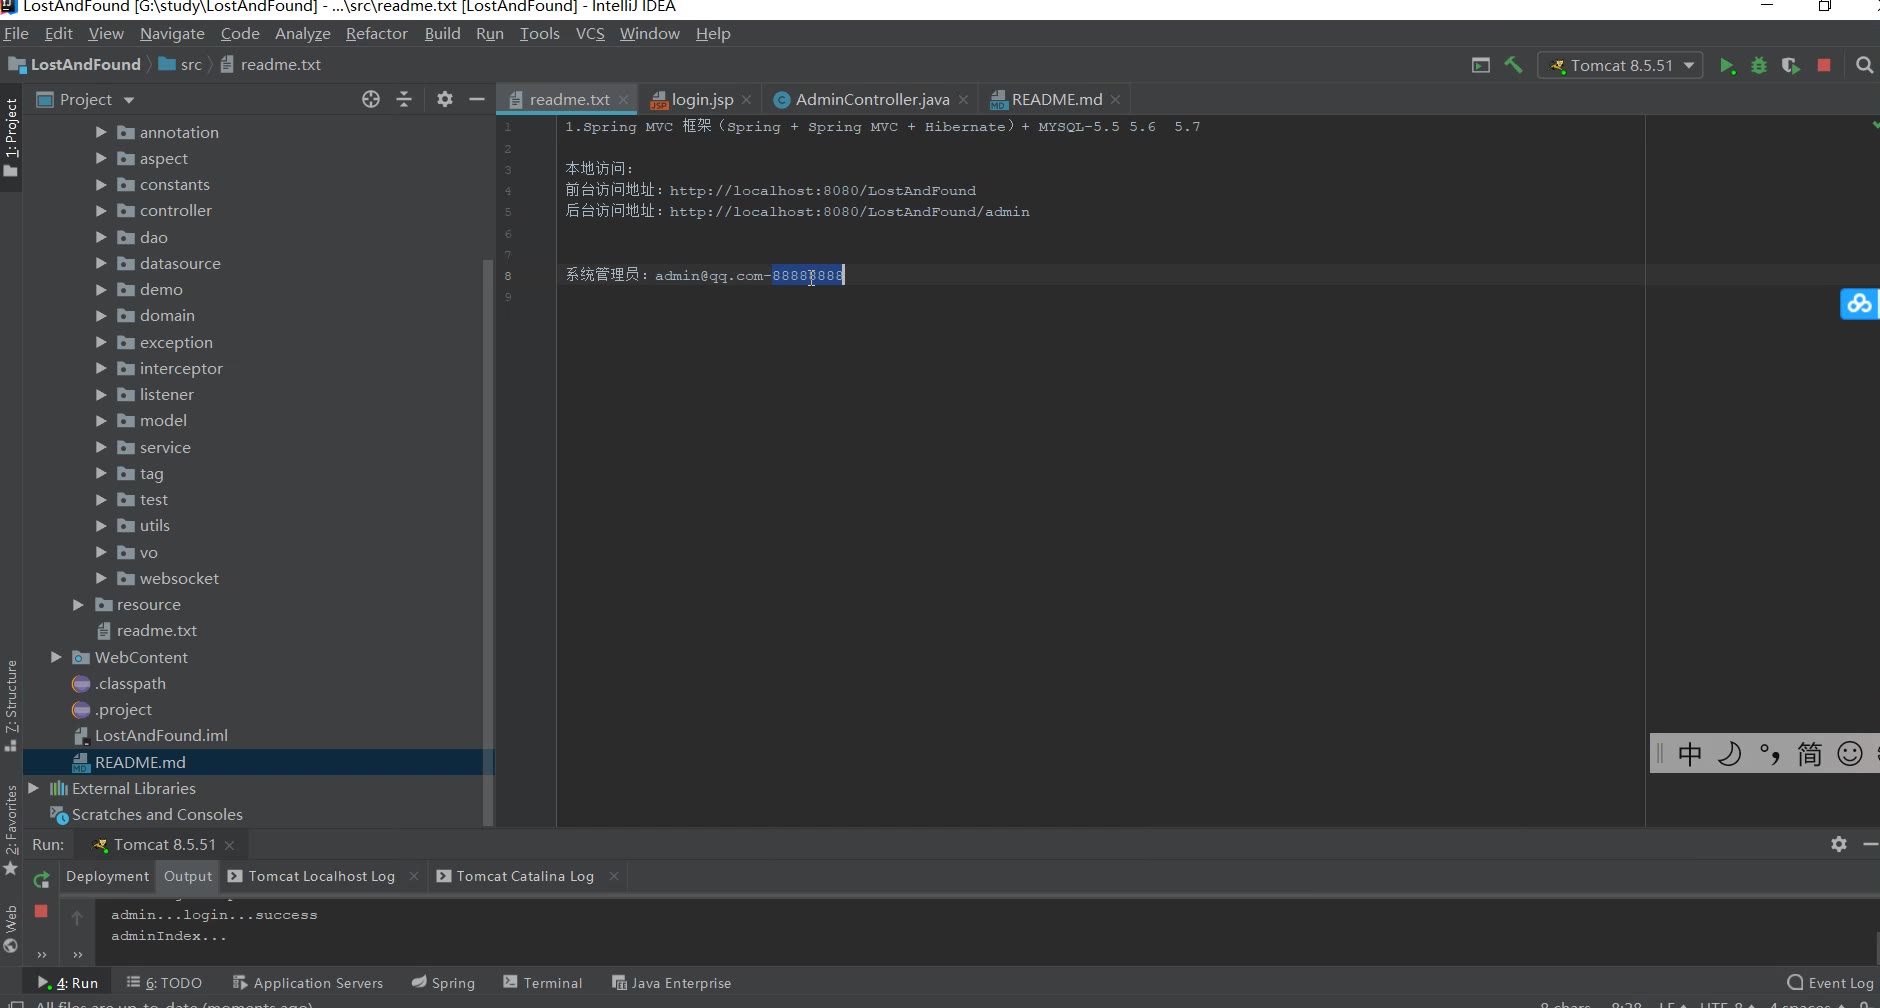Toggle half-moon width mode in IME bar
The height and width of the screenshot is (1008, 1880).
pos(1729,754)
